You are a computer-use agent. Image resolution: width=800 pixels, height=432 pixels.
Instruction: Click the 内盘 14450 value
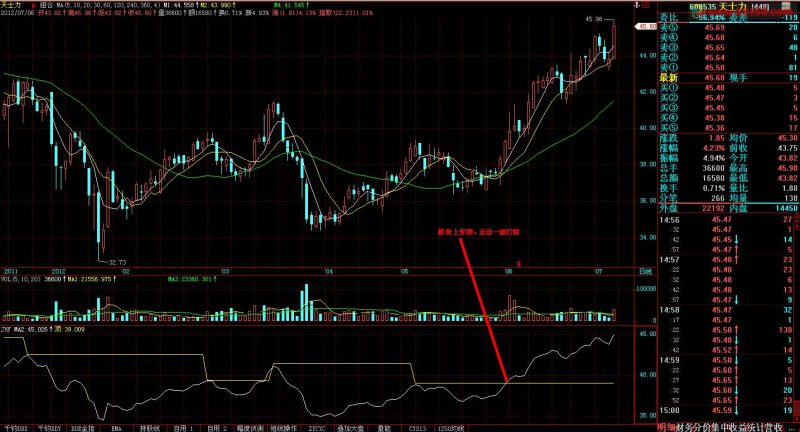[x=785, y=209]
